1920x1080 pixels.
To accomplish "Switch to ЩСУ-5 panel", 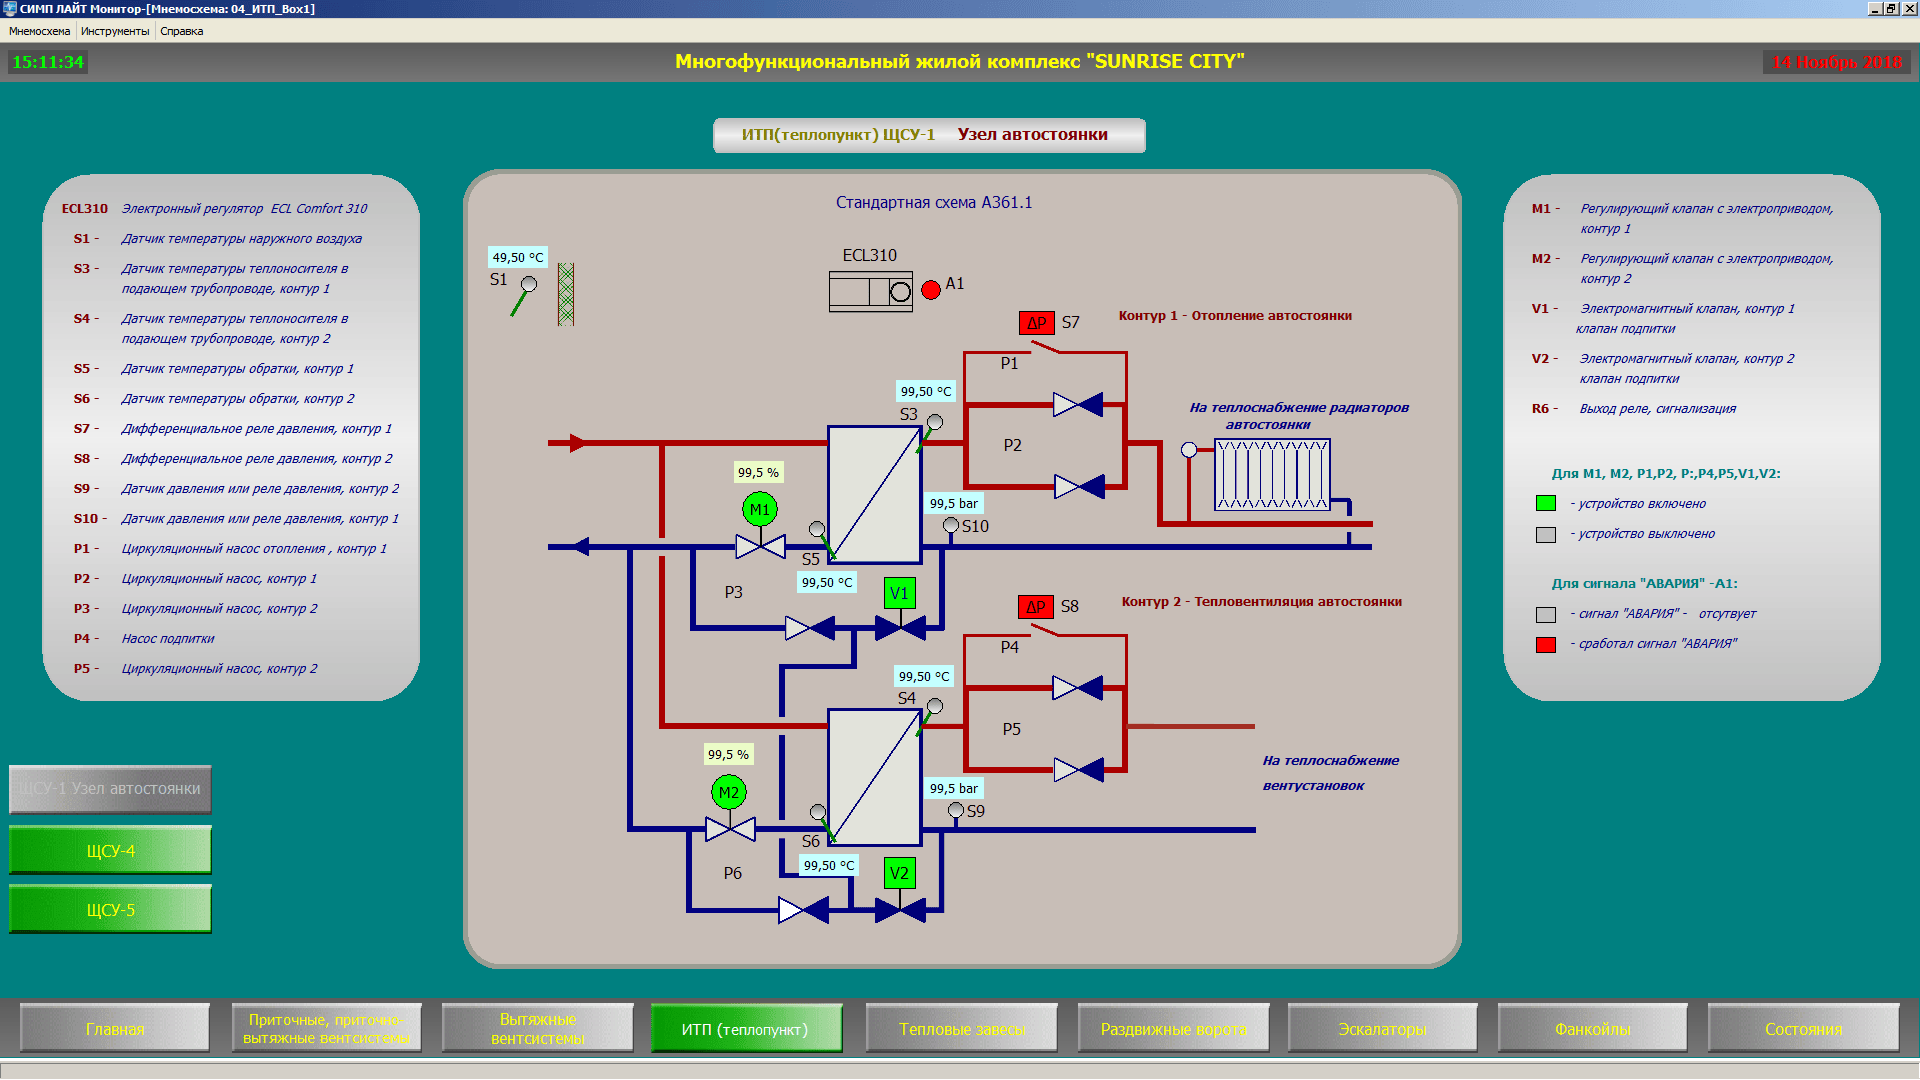I will point(110,910).
